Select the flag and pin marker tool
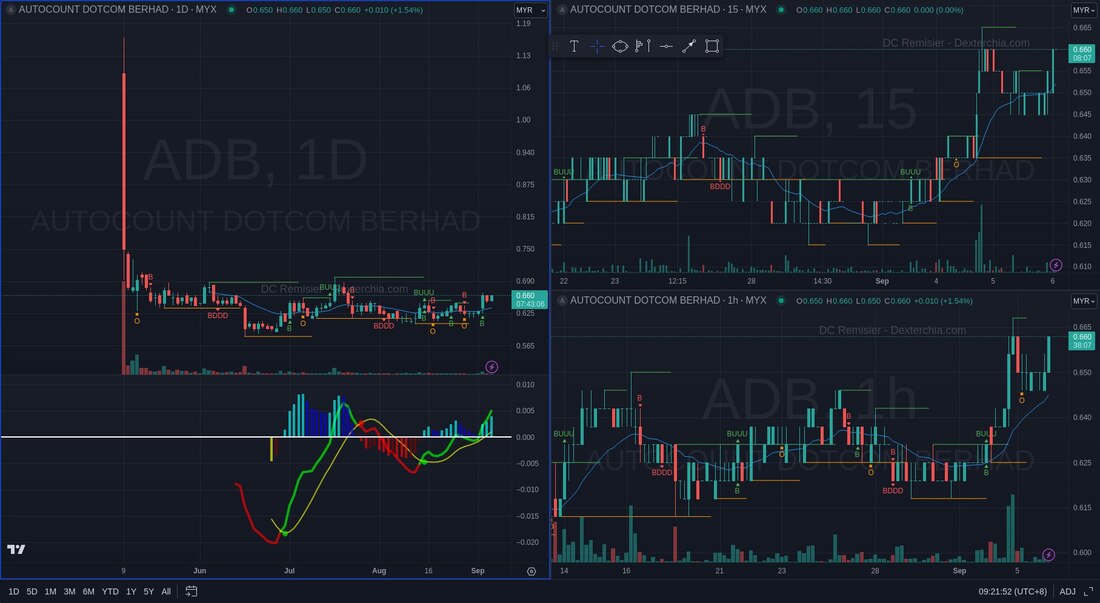1100x603 pixels. pos(643,46)
